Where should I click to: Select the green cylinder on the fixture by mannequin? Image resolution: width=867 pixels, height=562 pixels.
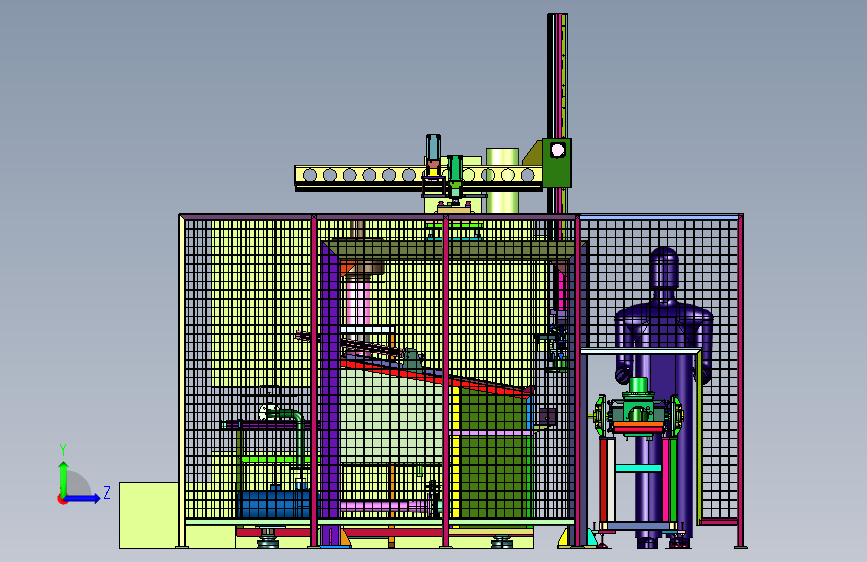click(638, 385)
